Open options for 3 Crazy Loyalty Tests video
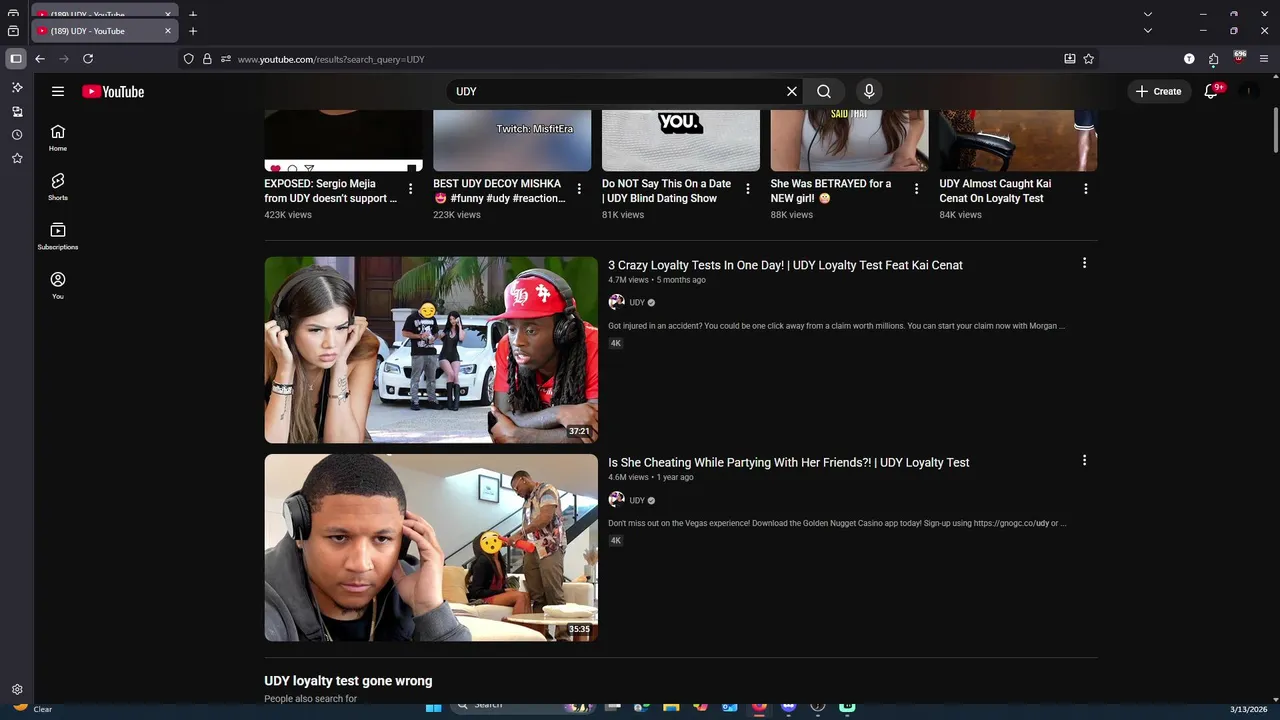Viewport: 1280px width, 720px height. [x=1084, y=263]
